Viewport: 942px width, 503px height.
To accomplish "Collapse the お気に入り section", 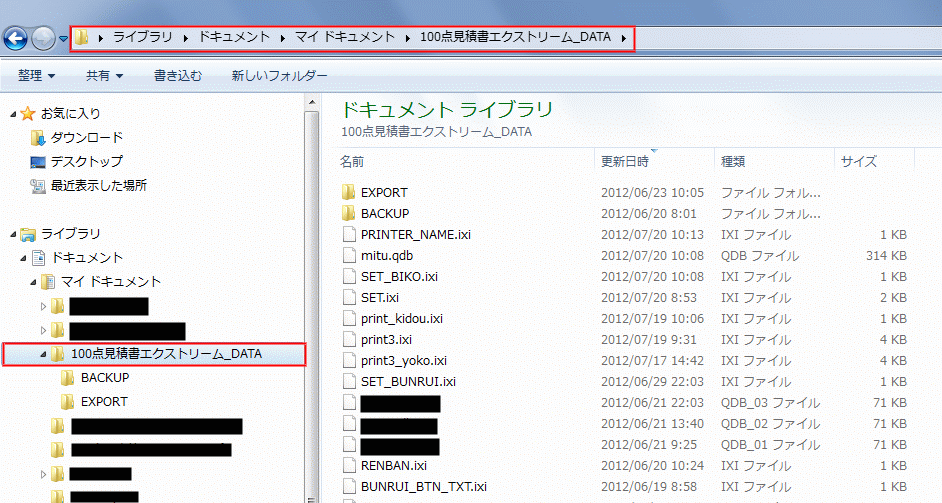I will coord(13,114).
